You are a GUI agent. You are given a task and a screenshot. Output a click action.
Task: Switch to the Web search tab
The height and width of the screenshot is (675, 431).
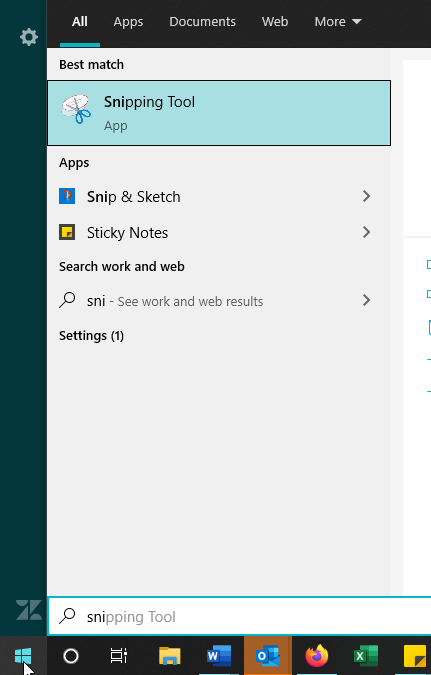coord(275,22)
